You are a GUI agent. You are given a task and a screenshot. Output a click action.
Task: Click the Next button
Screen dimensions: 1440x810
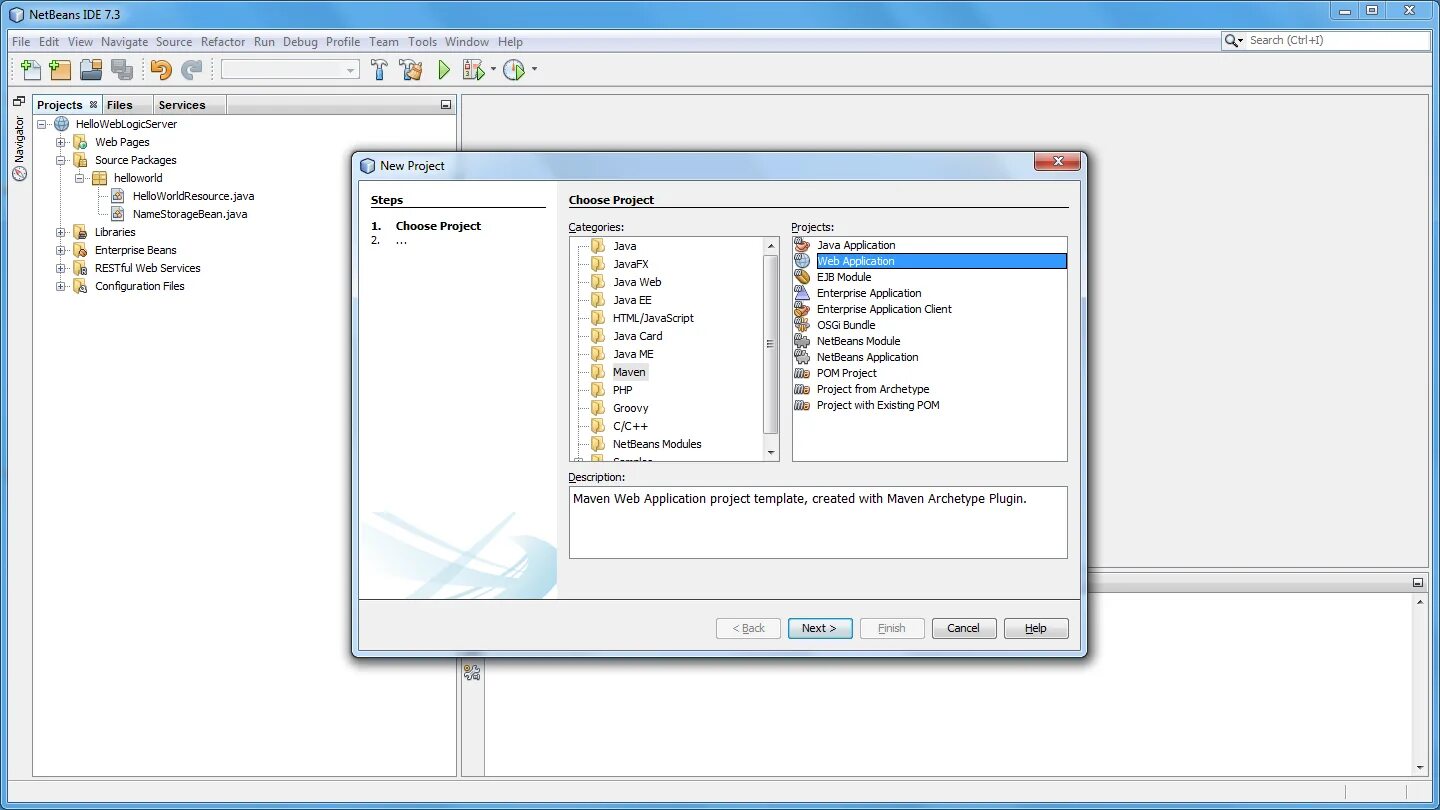pos(820,628)
